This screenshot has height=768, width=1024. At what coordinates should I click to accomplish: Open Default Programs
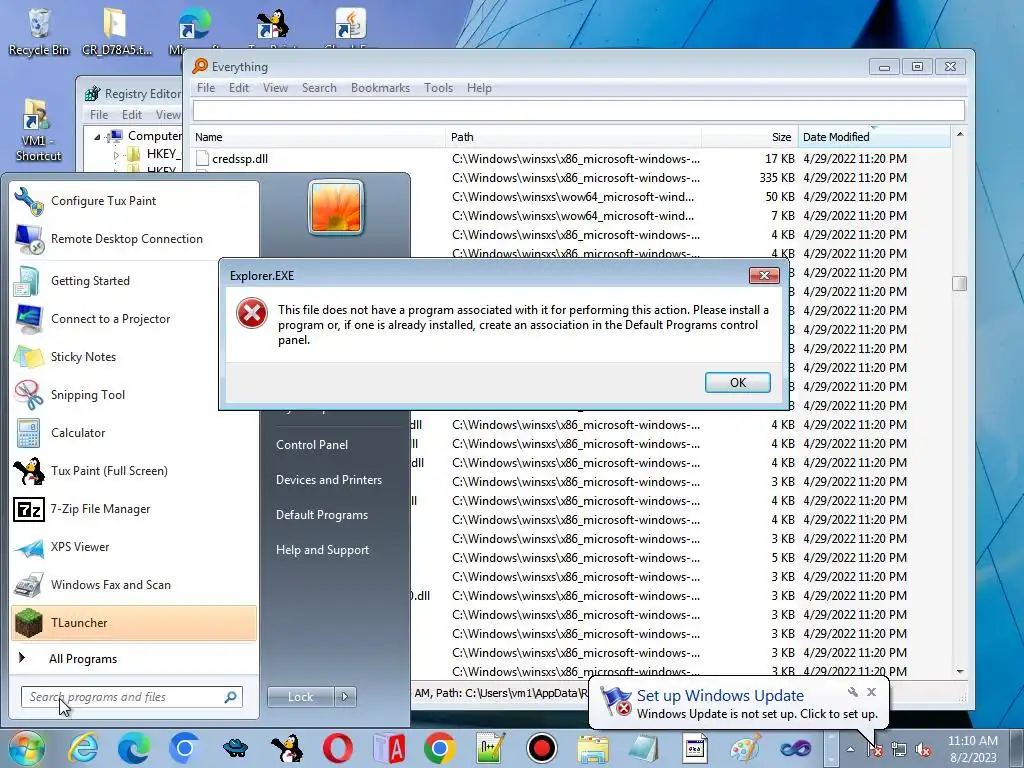pyautogui.click(x=322, y=515)
